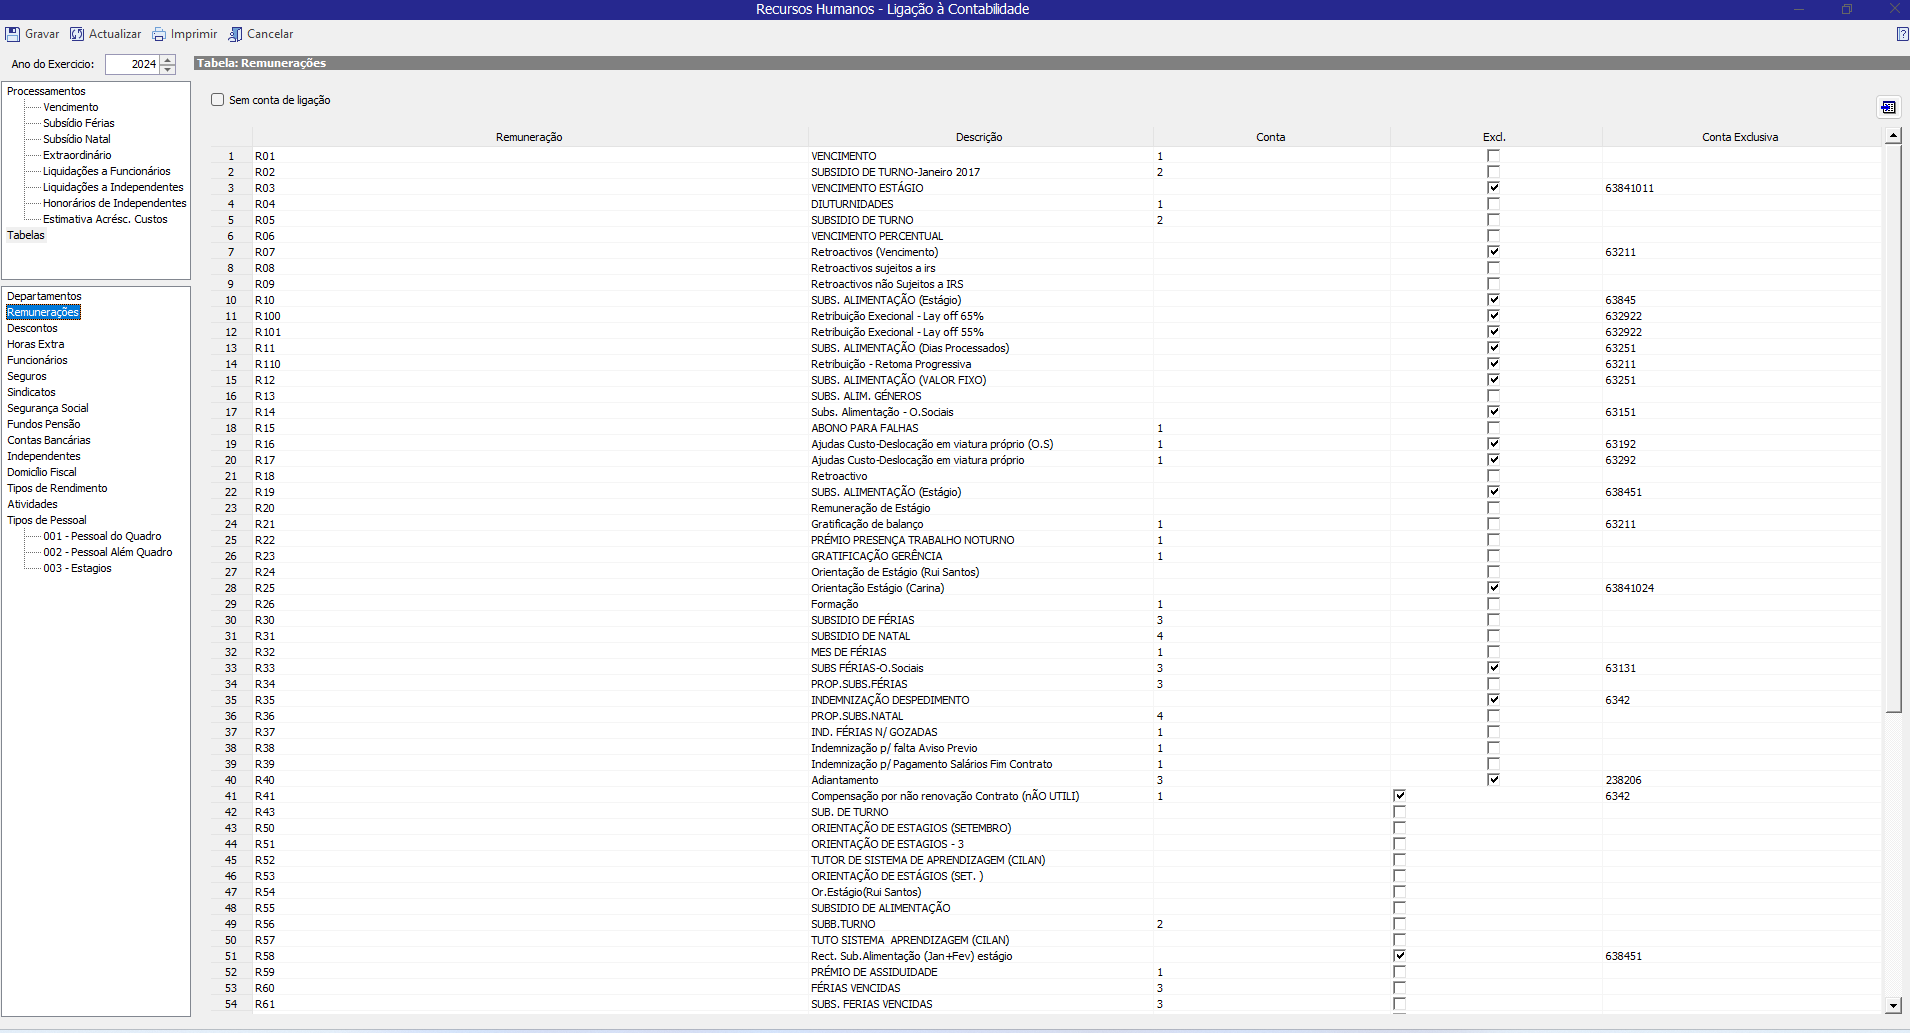Click the Descrição column header

click(x=978, y=137)
